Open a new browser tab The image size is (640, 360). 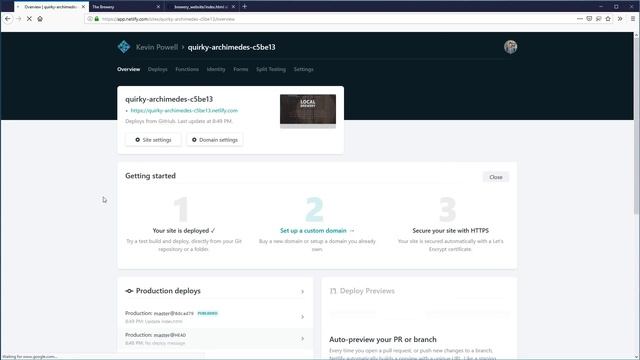pos(244,7)
